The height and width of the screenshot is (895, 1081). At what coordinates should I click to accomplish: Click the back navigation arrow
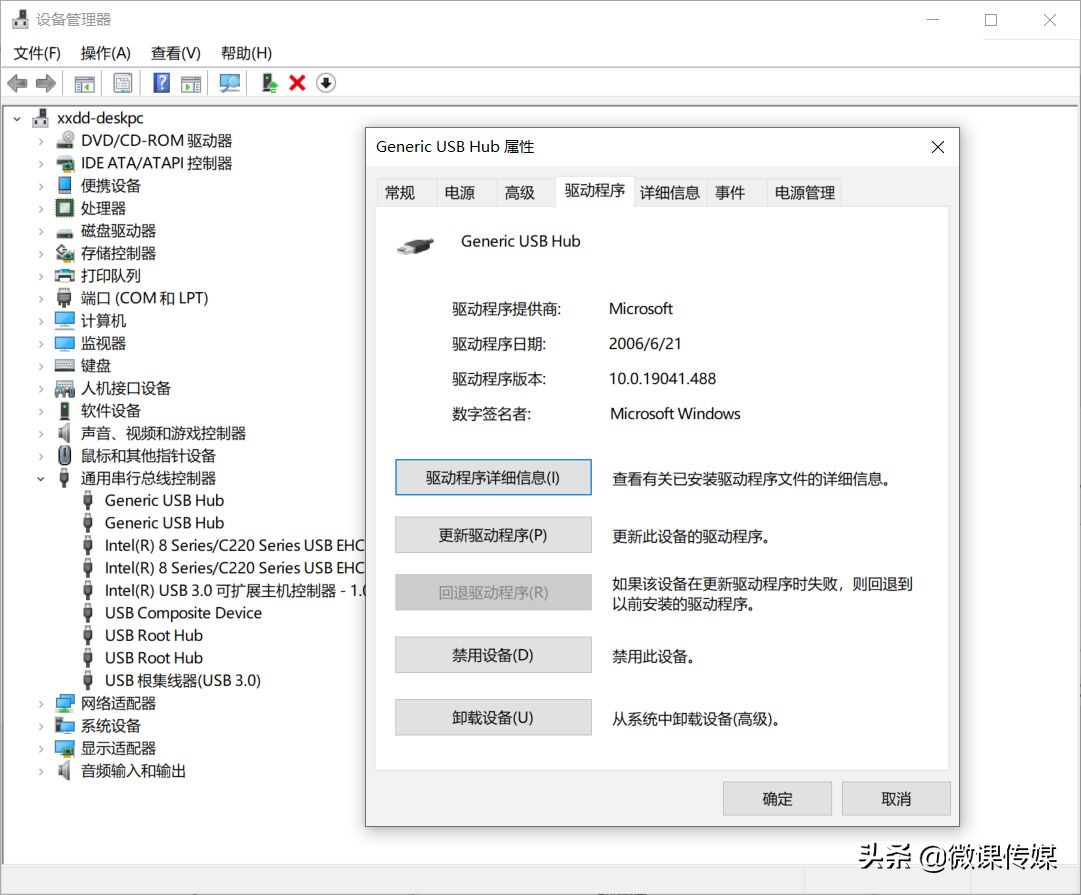click(17, 83)
